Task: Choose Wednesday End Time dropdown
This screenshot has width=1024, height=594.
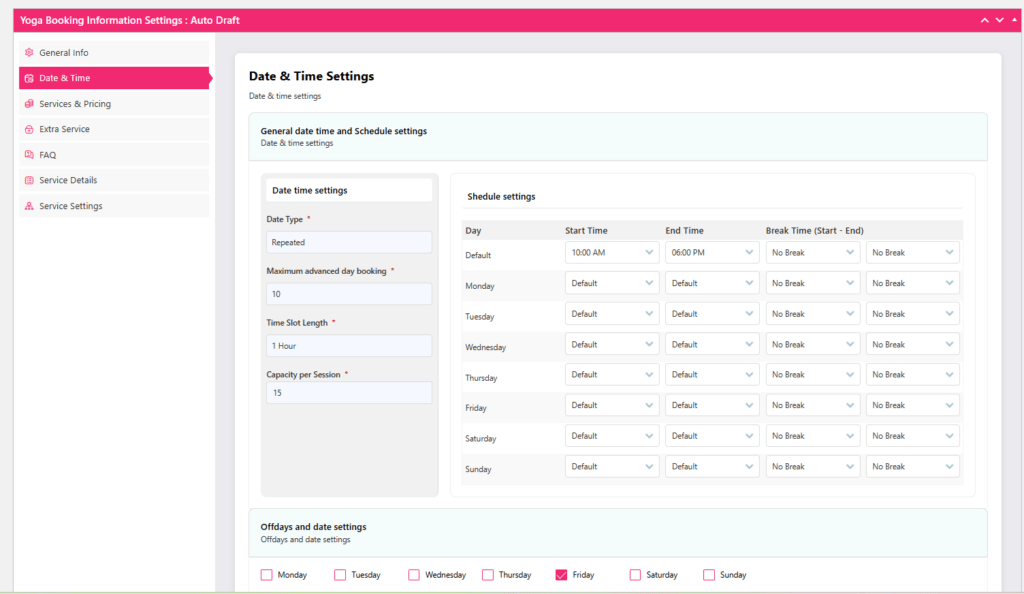Action: (712, 345)
